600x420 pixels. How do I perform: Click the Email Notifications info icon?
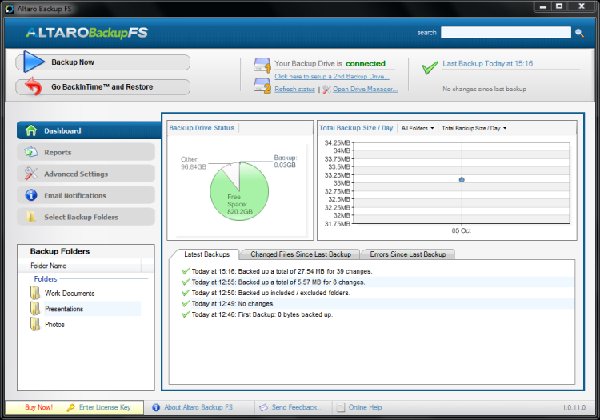[x=31, y=195]
